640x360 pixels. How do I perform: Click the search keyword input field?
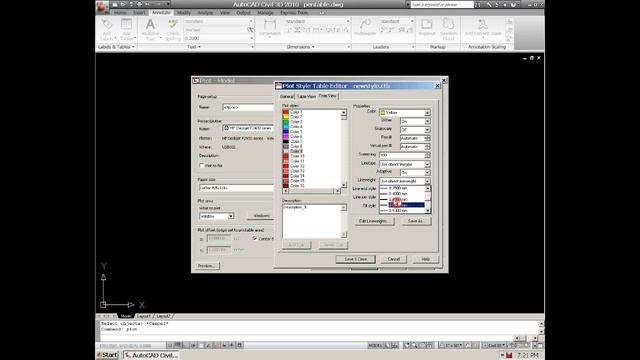(442, 4)
